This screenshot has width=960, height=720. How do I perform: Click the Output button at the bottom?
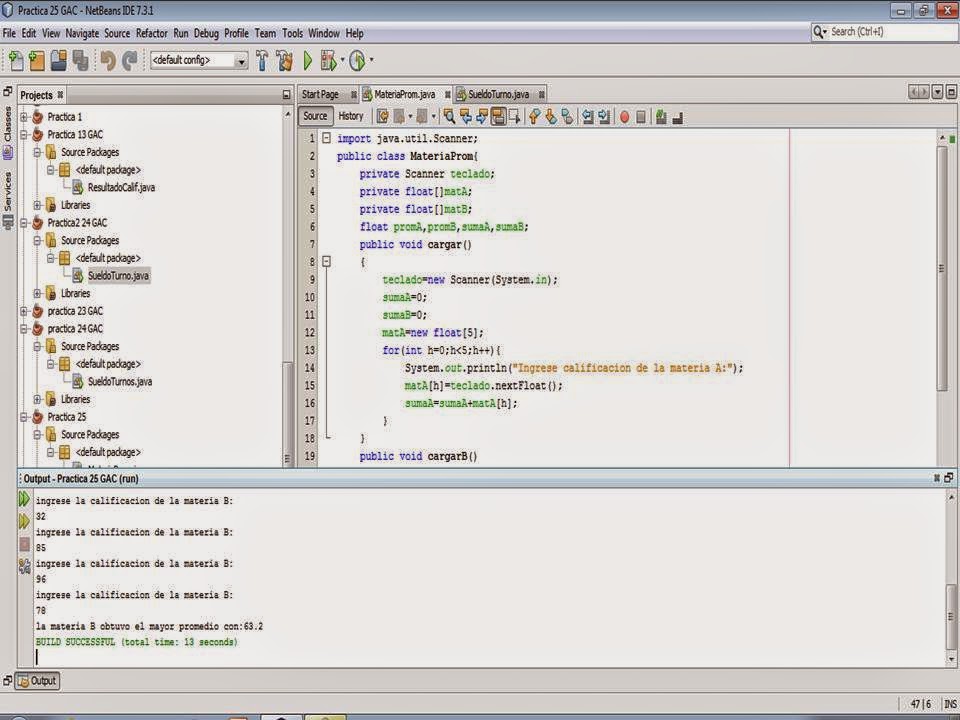coord(37,681)
